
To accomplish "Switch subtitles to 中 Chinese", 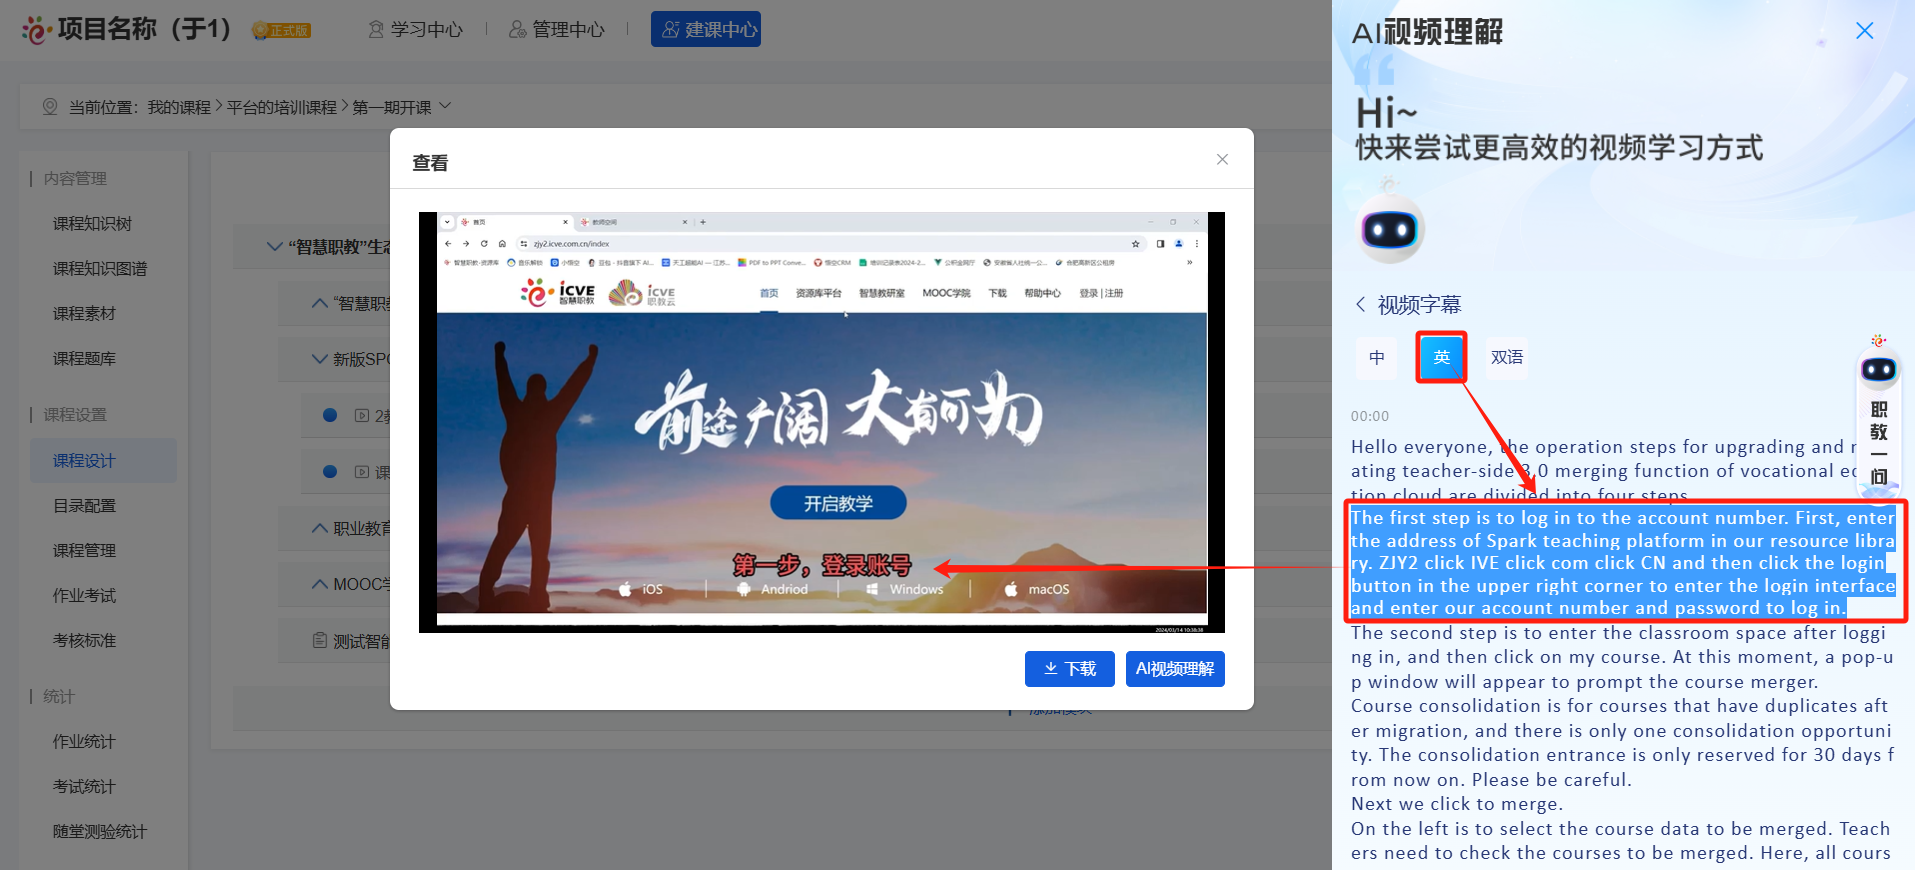I will tap(1377, 357).
